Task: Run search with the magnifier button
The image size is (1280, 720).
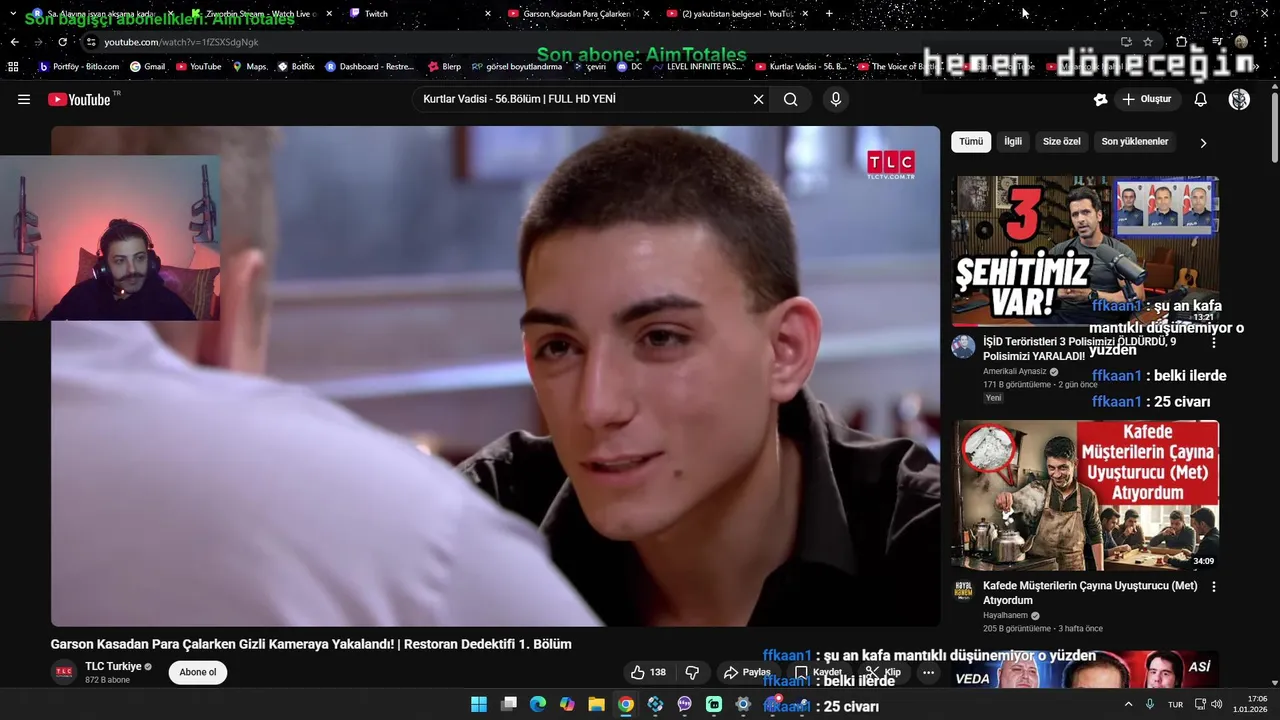Action: tap(791, 99)
